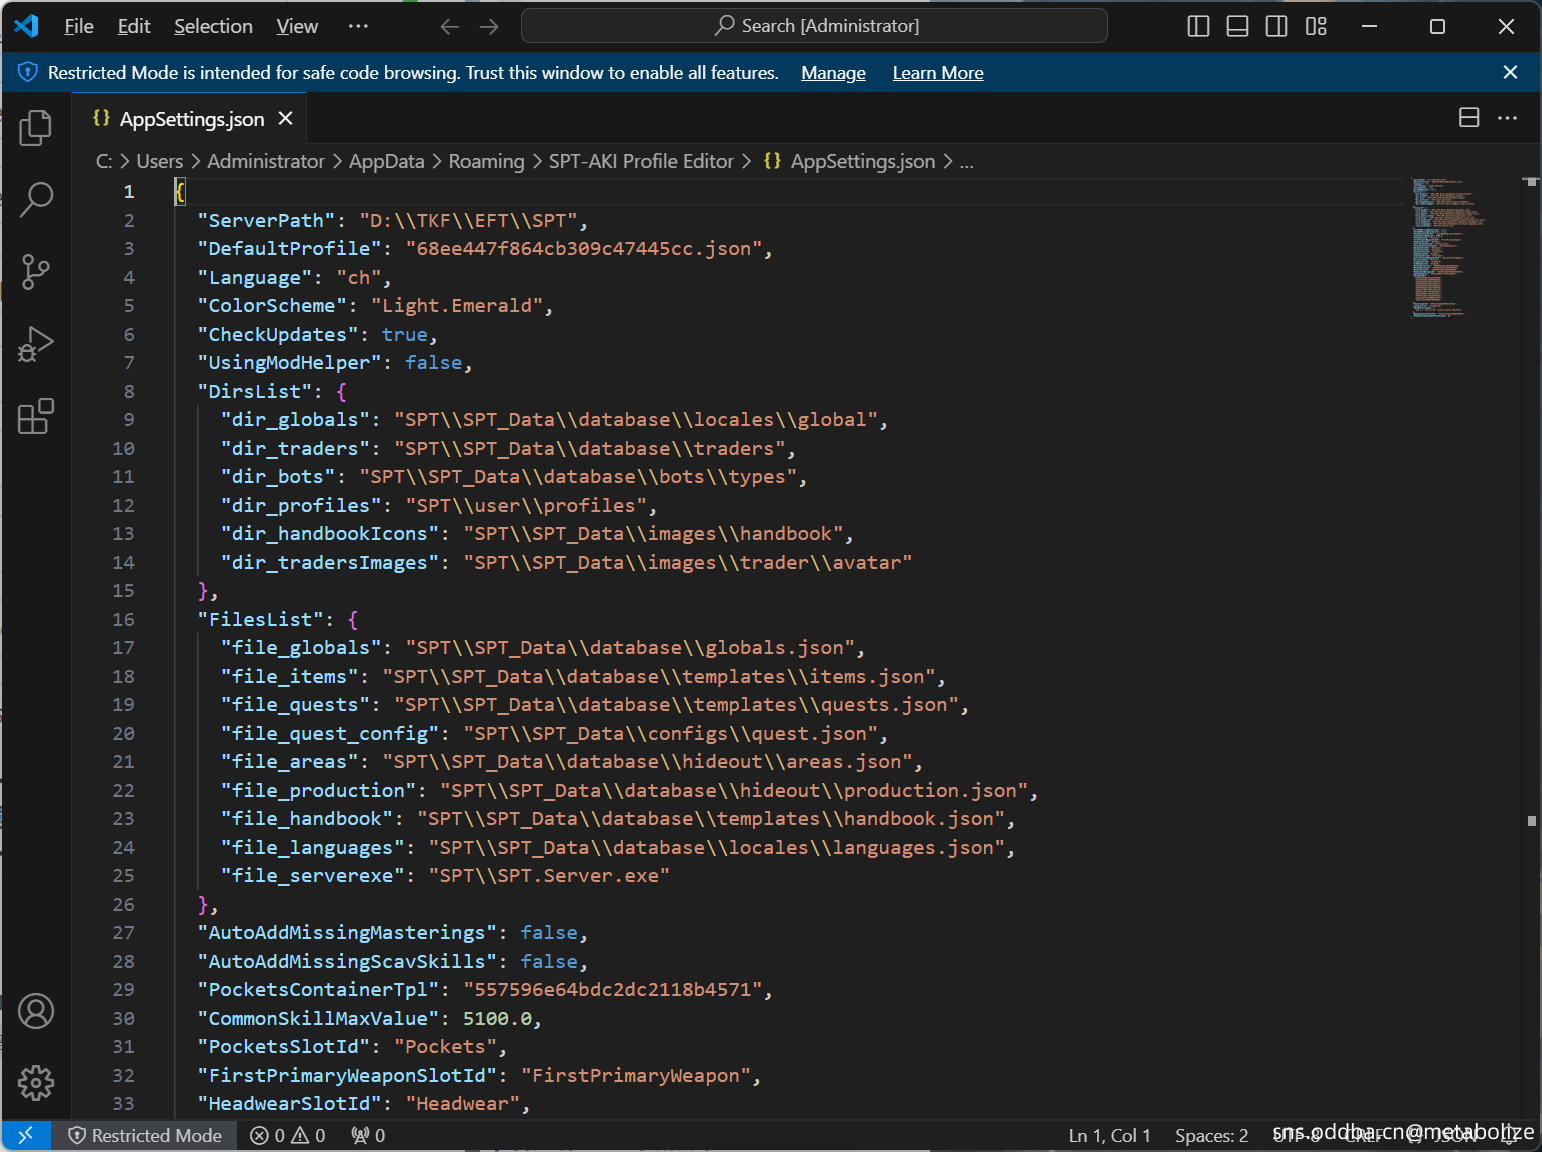
Task: Expand the SPT-AKI Profile Editor breadcrumb
Action: [640, 161]
